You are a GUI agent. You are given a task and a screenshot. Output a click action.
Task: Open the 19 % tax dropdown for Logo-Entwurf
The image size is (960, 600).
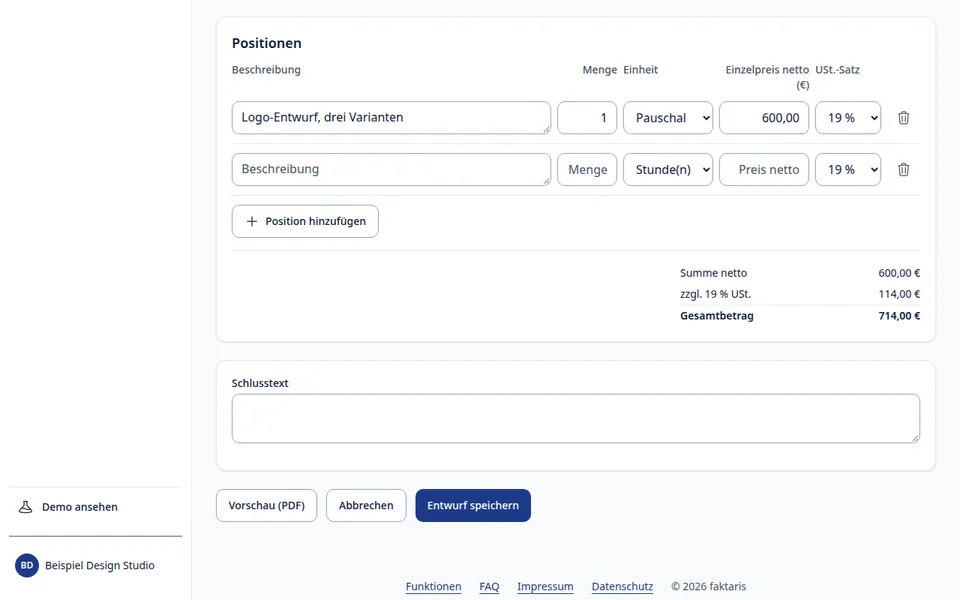tap(848, 118)
